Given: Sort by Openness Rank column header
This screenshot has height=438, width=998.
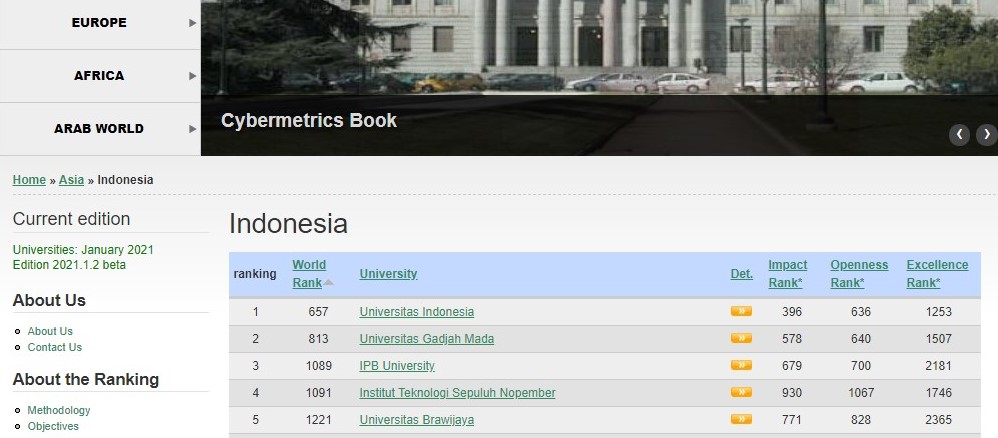Looking at the screenshot, I should [x=858, y=273].
